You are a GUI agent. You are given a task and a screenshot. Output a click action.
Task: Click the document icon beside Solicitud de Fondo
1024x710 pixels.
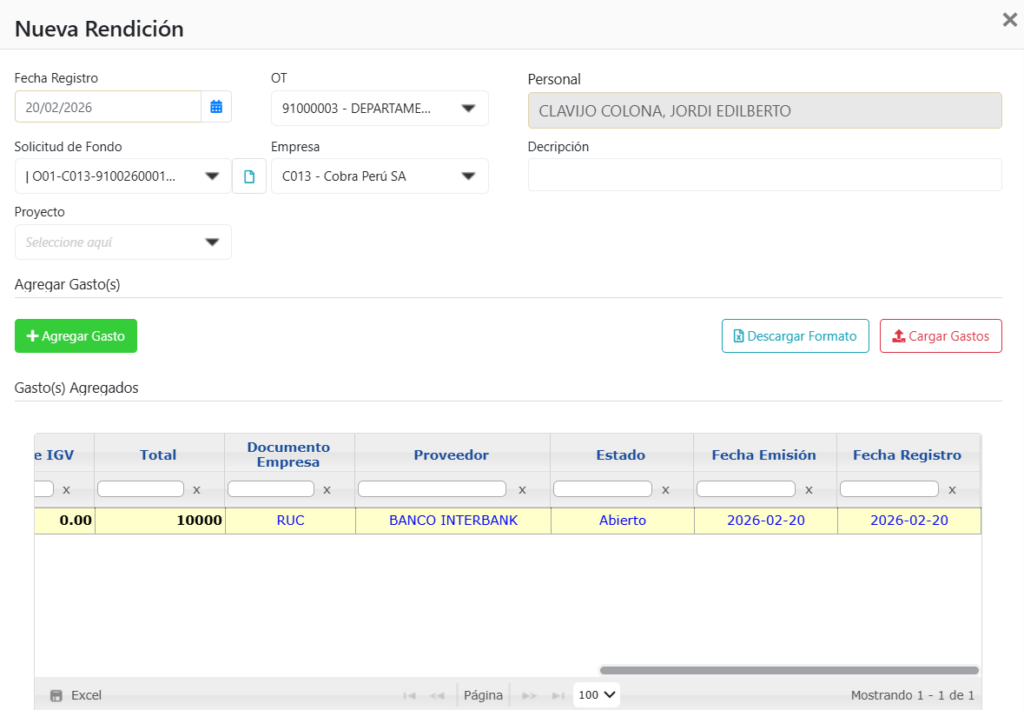click(249, 177)
